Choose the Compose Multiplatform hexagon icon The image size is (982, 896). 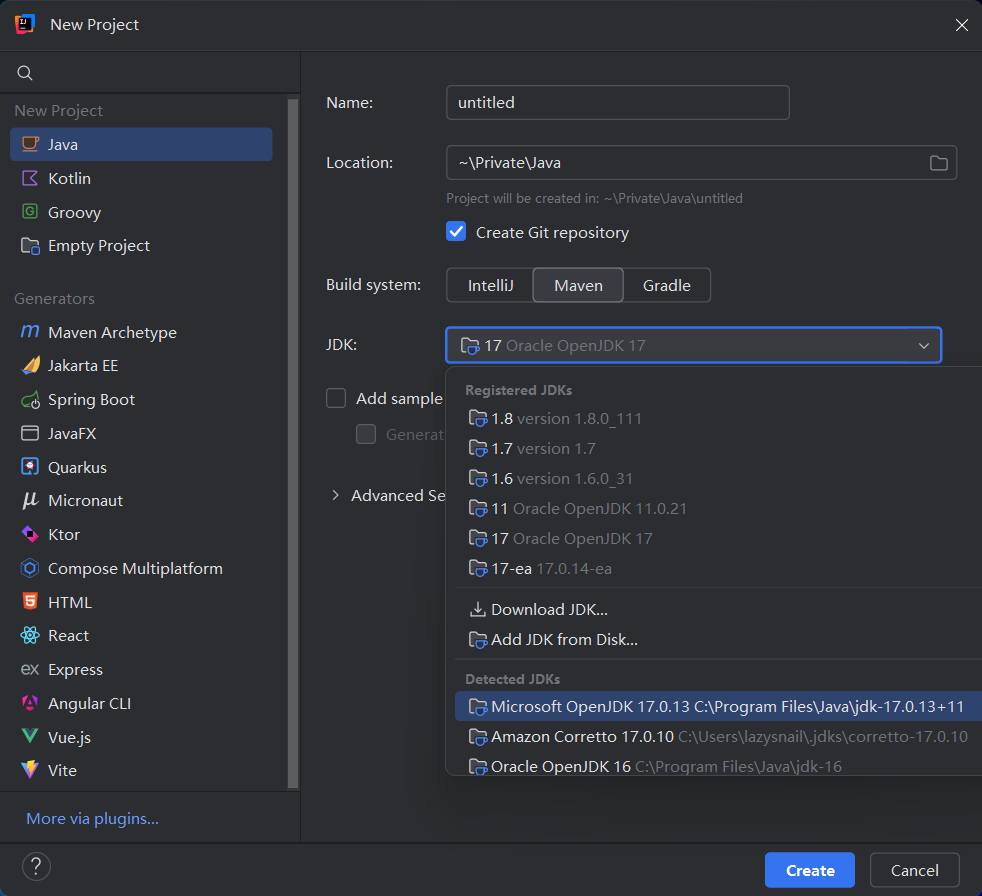click(x=30, y=569)
